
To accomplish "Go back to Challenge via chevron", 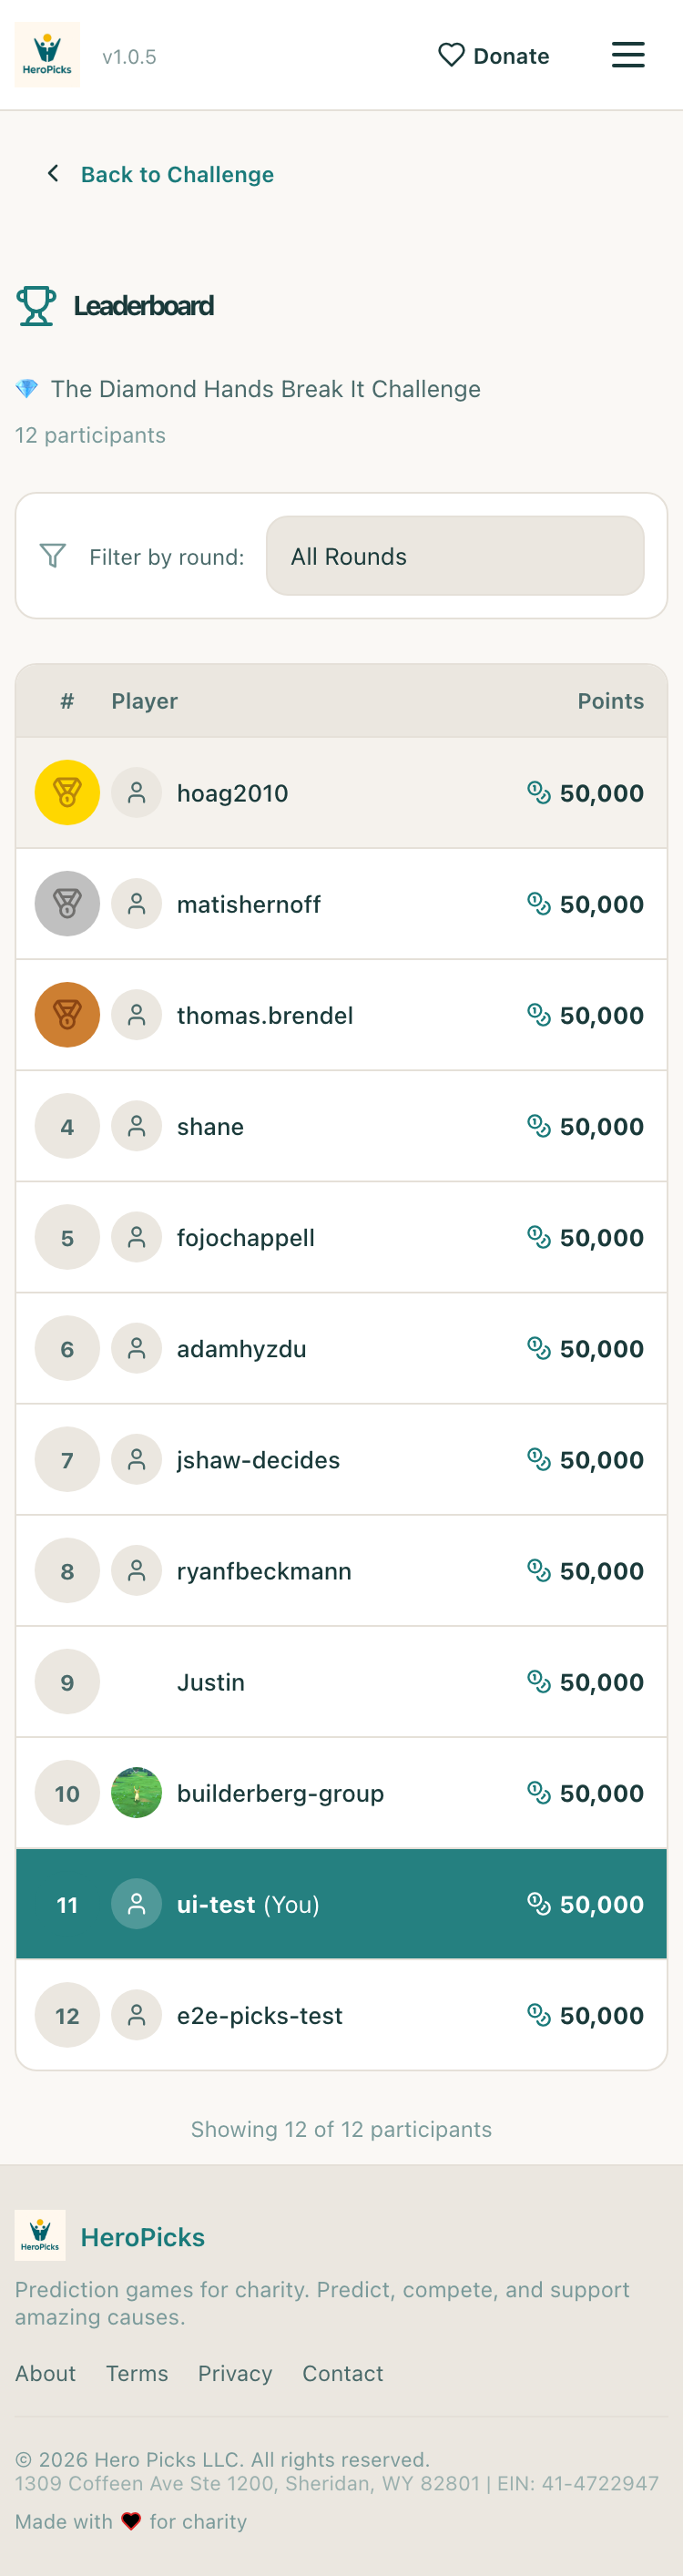I will click(x=53, y=174).
